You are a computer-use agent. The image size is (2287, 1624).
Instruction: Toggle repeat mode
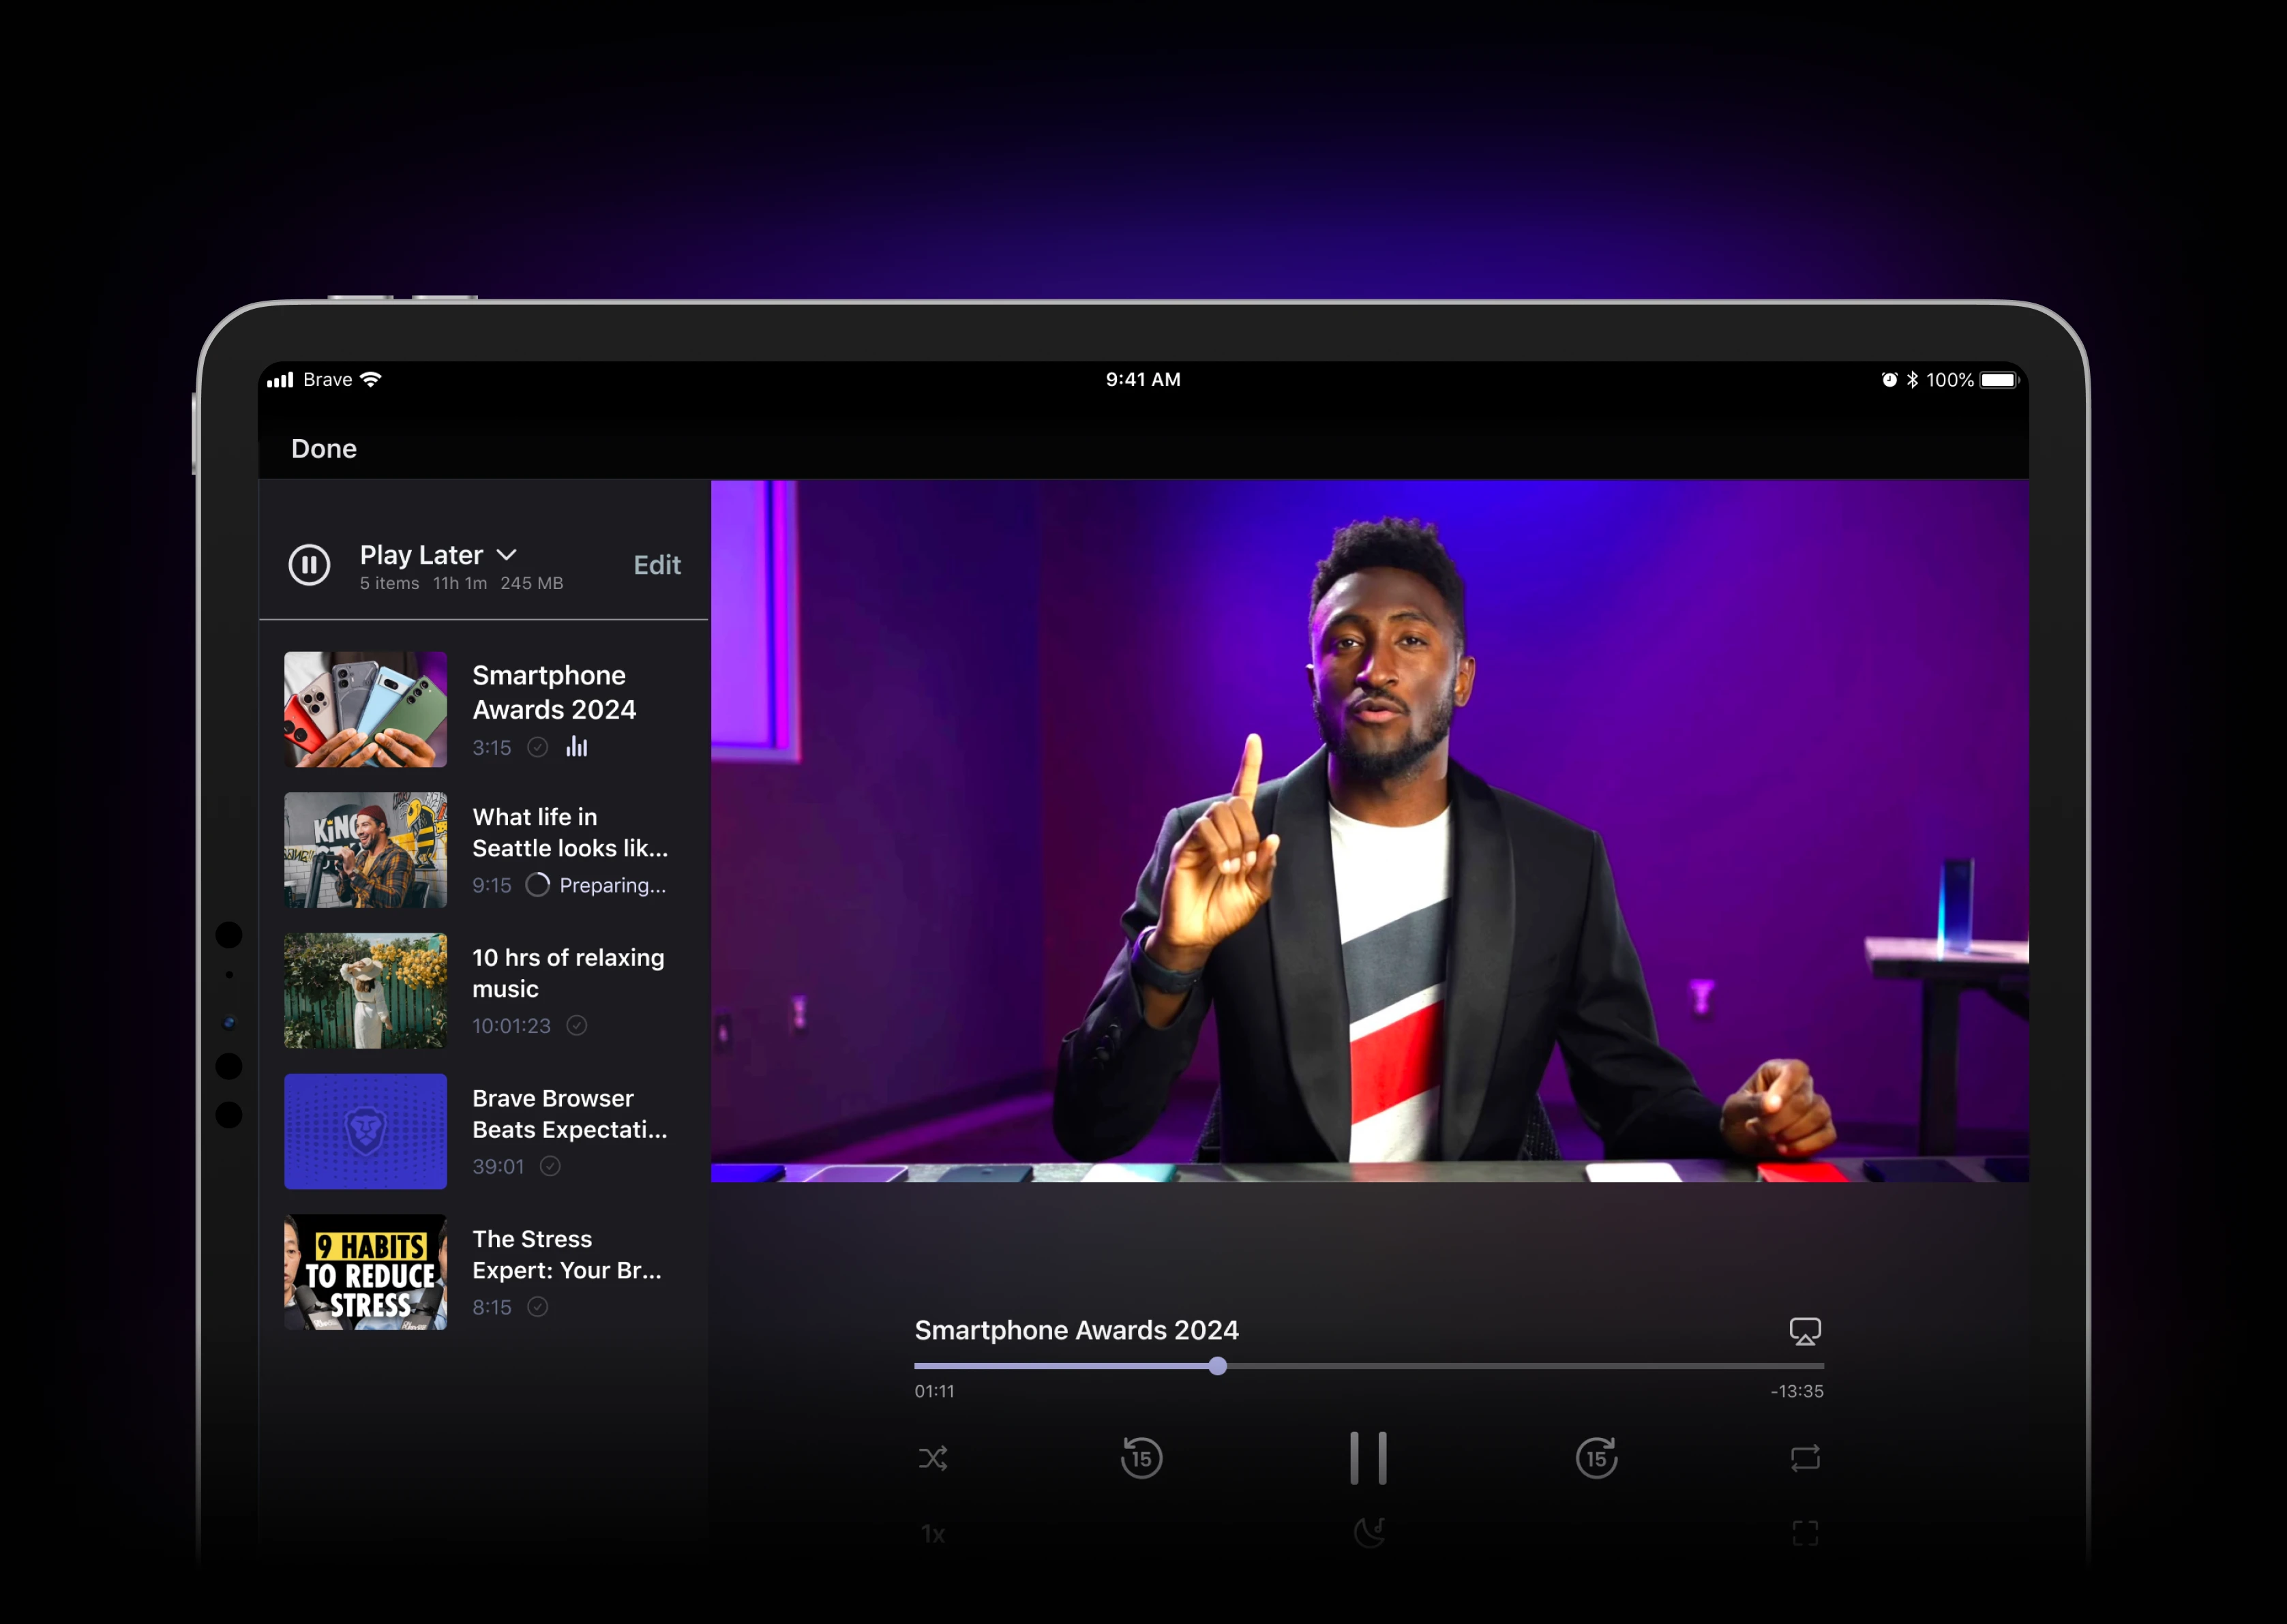[x=1805, y=1458]
